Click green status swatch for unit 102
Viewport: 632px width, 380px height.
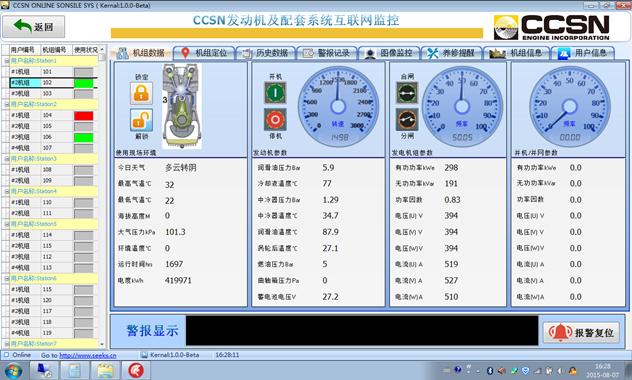pos(83,83)
